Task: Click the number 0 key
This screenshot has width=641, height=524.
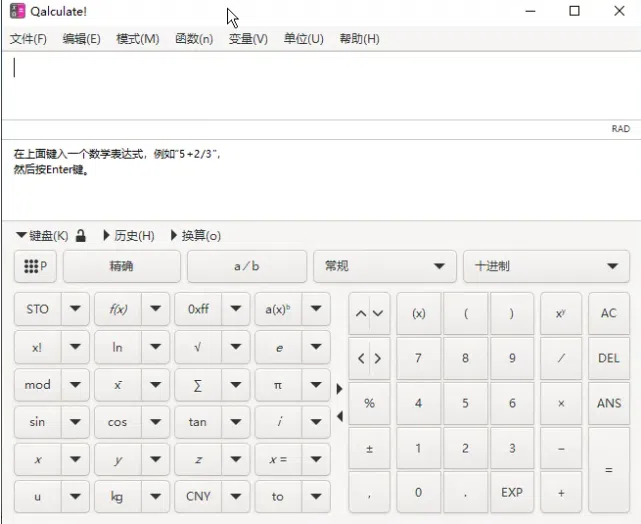Action: point(419,493)
